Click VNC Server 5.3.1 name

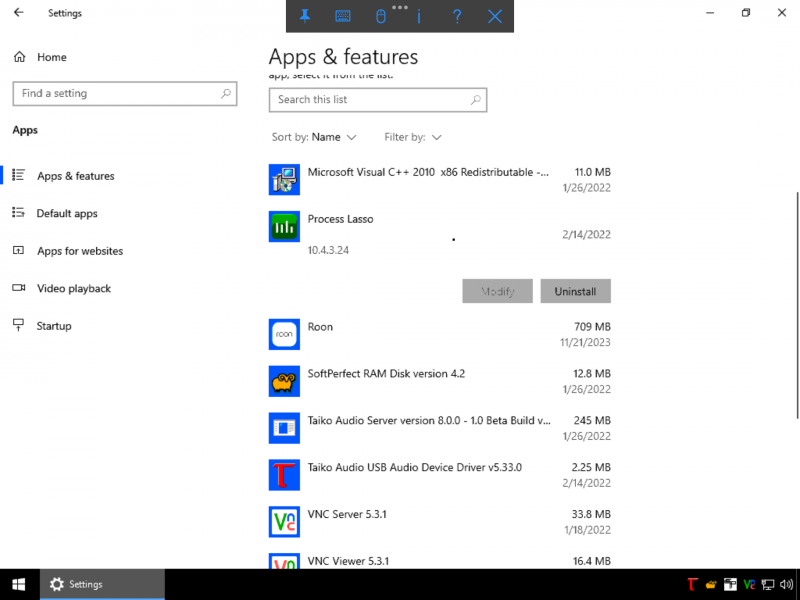[x=347, y=514]
